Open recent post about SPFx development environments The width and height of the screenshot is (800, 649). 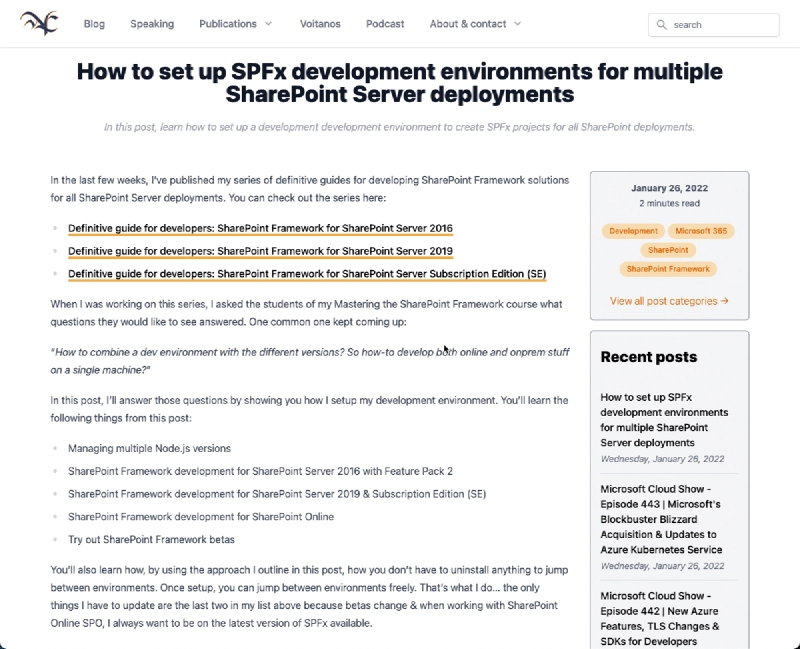point(664,419)
